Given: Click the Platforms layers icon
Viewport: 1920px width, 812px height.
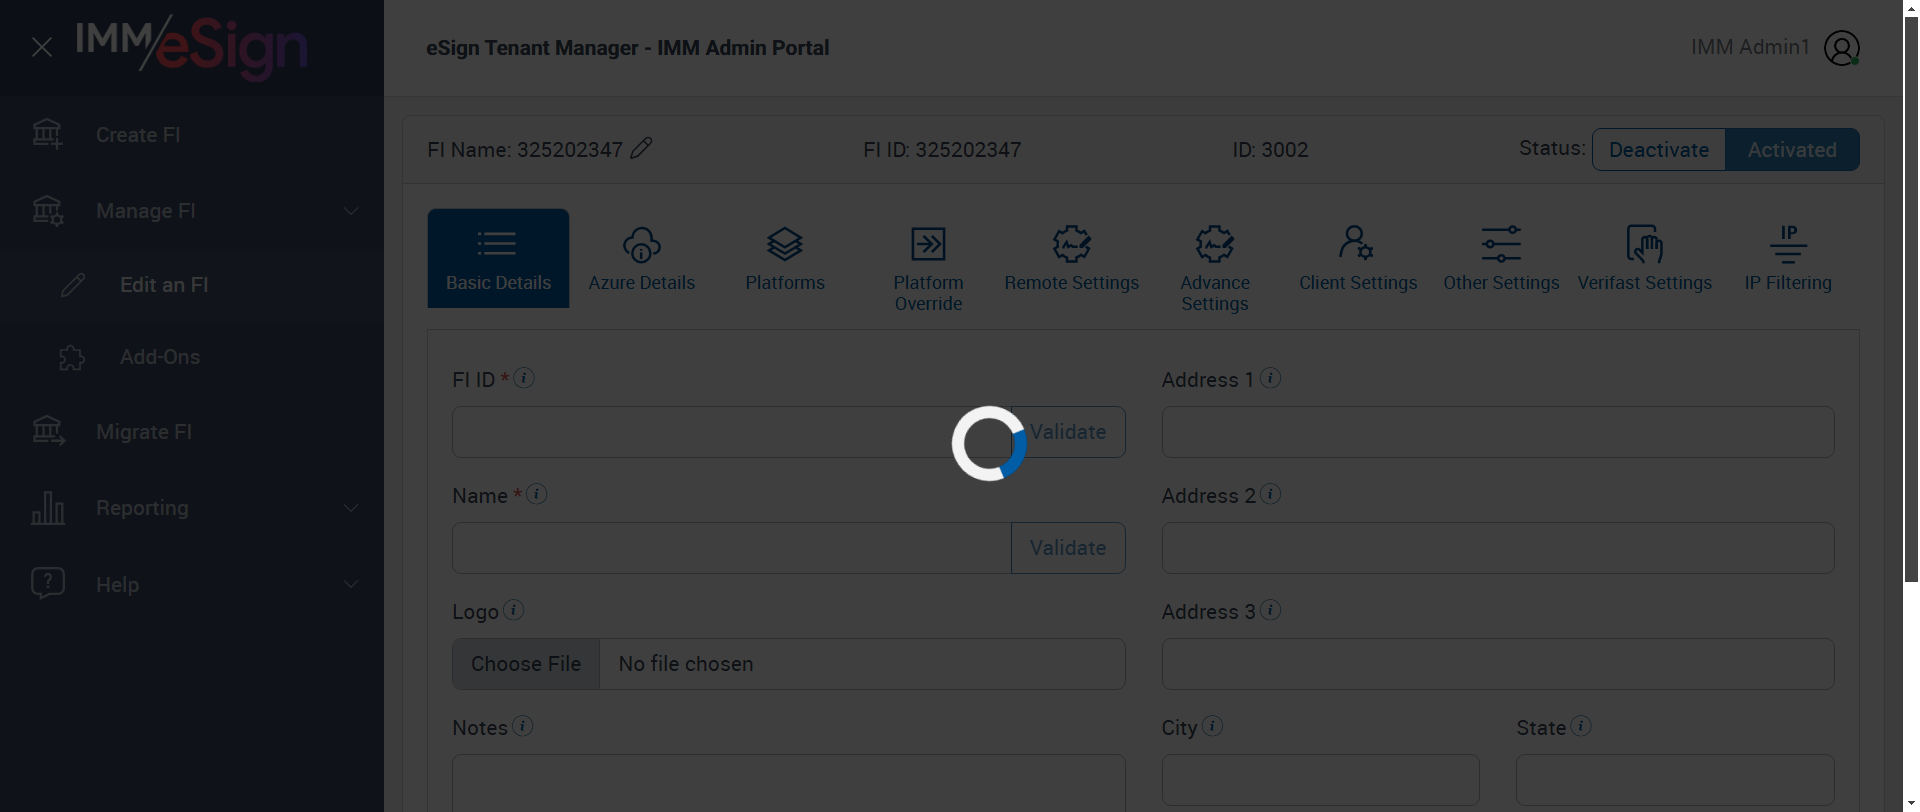Looking at the screenshot, I should pyautogui.click(x=785, y=243).
